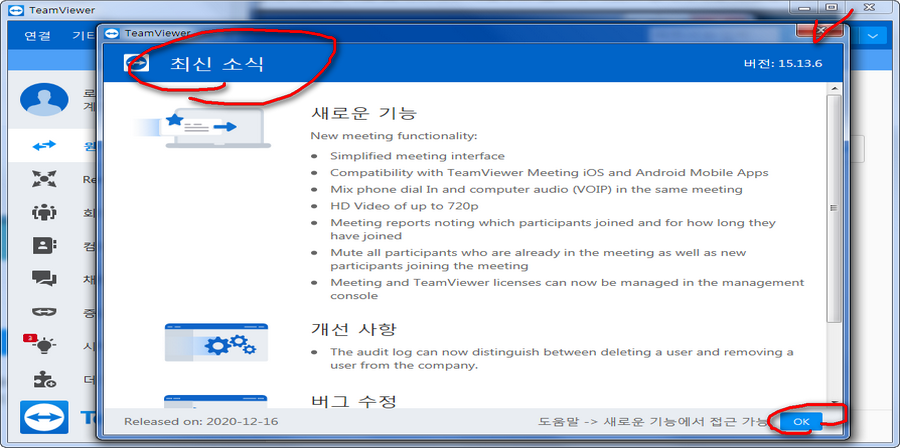
Task: Click the large TeamViewer logo in the main window's bottom left
Action: pos(44,417)
